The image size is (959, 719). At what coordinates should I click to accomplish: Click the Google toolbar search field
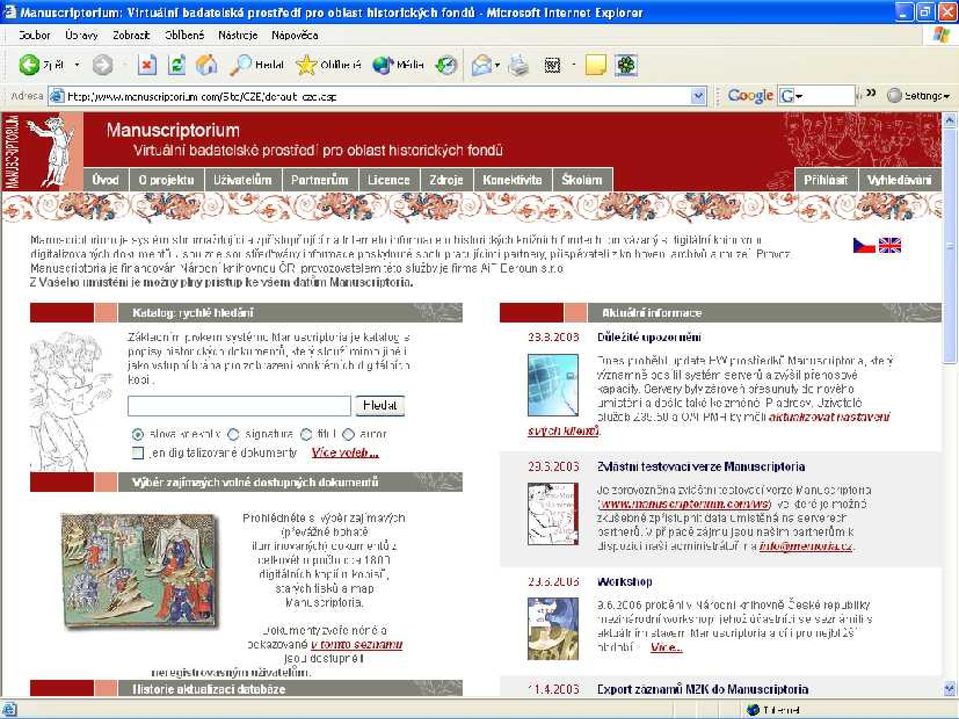(829, 96)
